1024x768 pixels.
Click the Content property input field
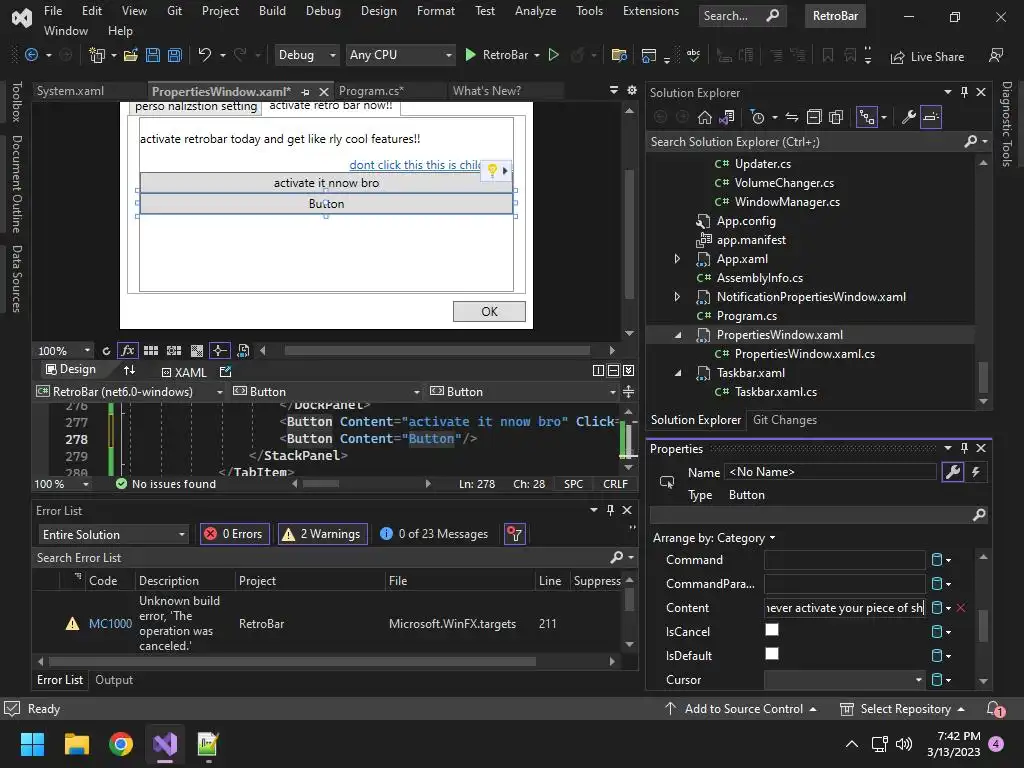coord(844,608)
